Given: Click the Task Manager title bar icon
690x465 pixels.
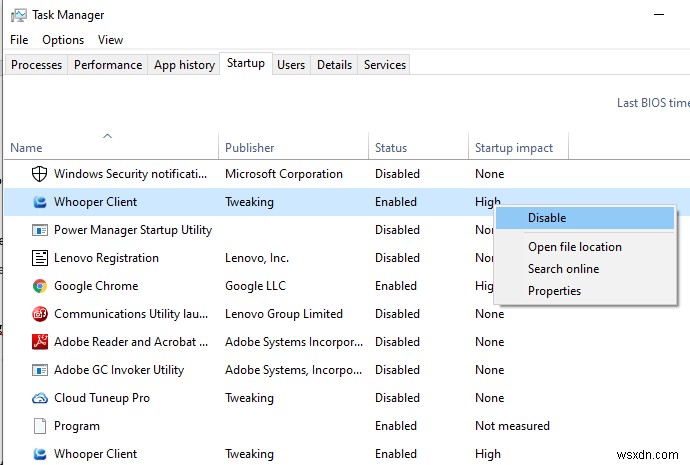Looking at the screenshot, I should pos(19,15).
